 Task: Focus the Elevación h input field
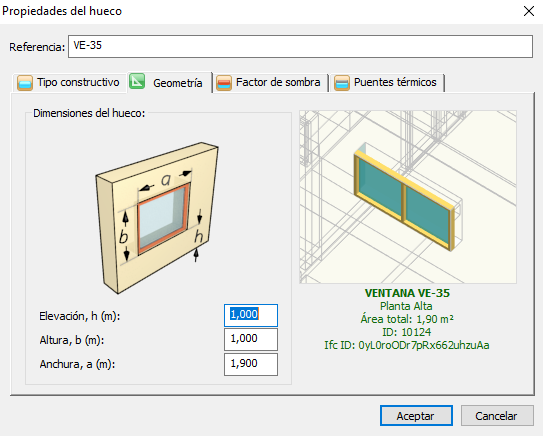[x=251, y=315]
